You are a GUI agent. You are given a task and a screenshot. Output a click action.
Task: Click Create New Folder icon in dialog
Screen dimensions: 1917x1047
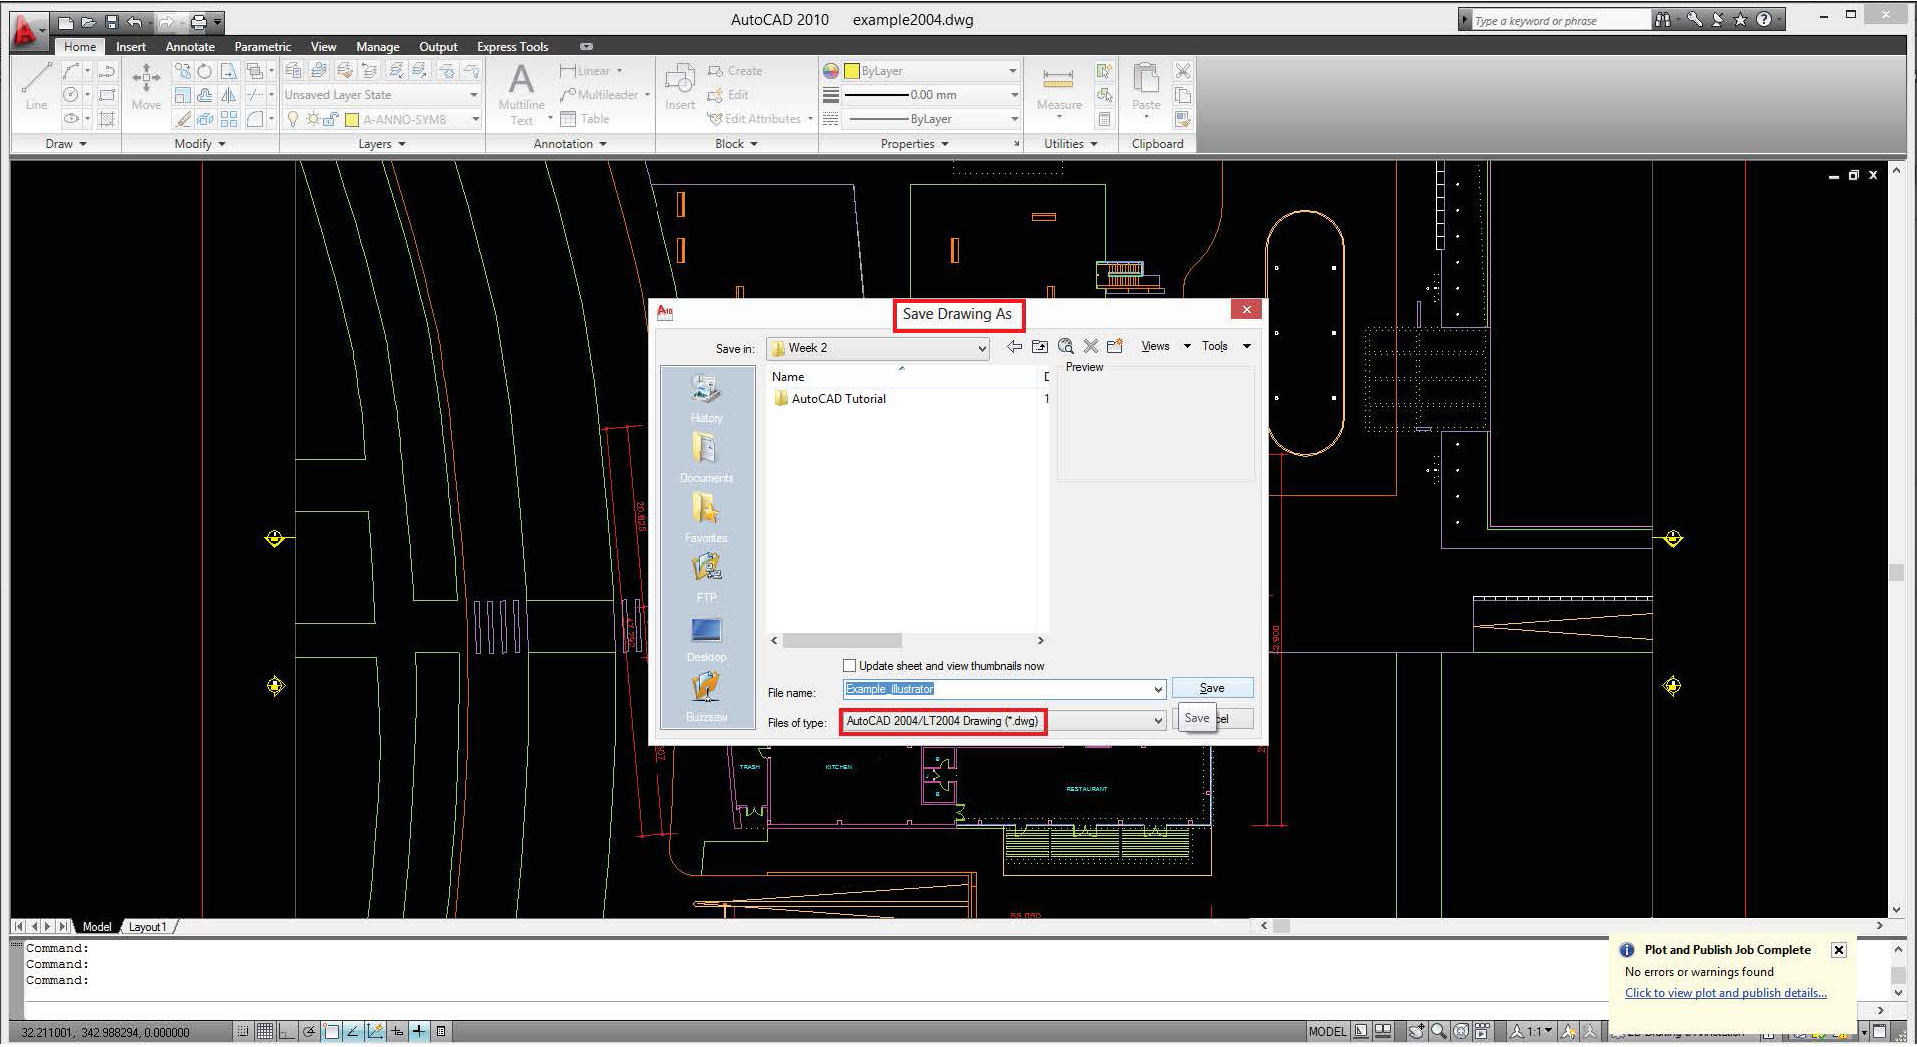(x=1115, y=346)
